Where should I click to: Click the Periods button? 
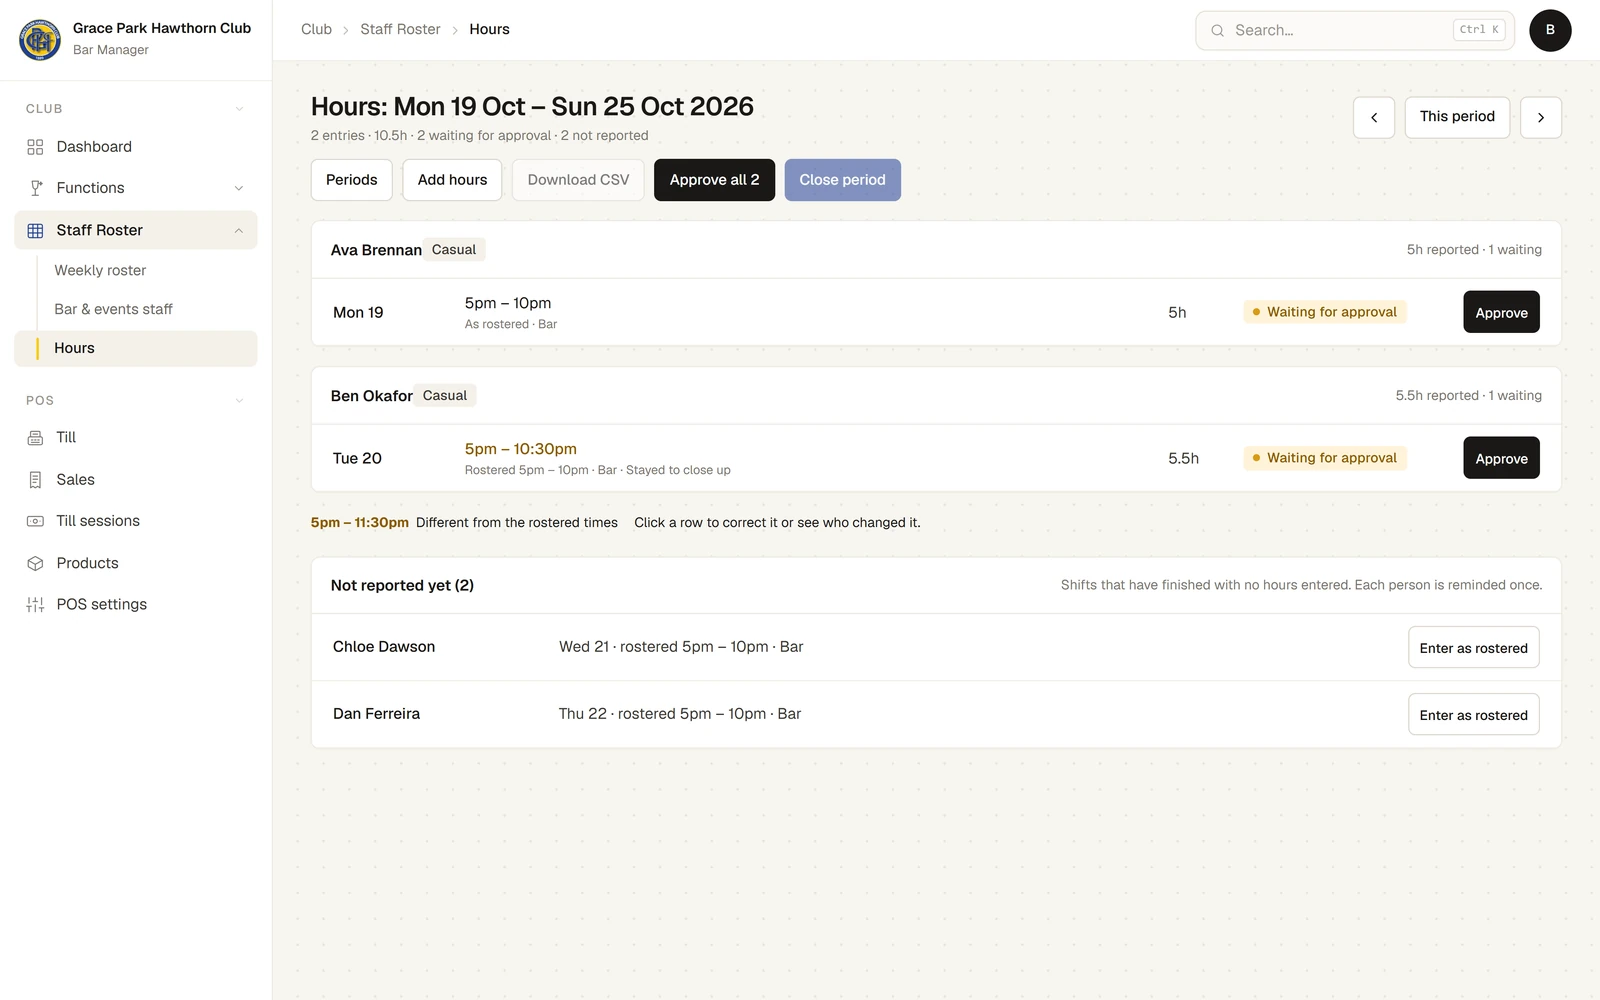[x=351, y=180]
